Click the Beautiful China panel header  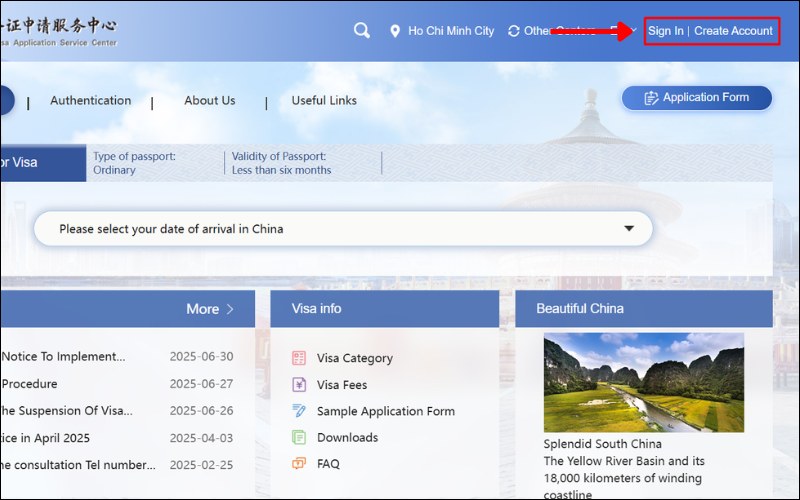(644, 309)
